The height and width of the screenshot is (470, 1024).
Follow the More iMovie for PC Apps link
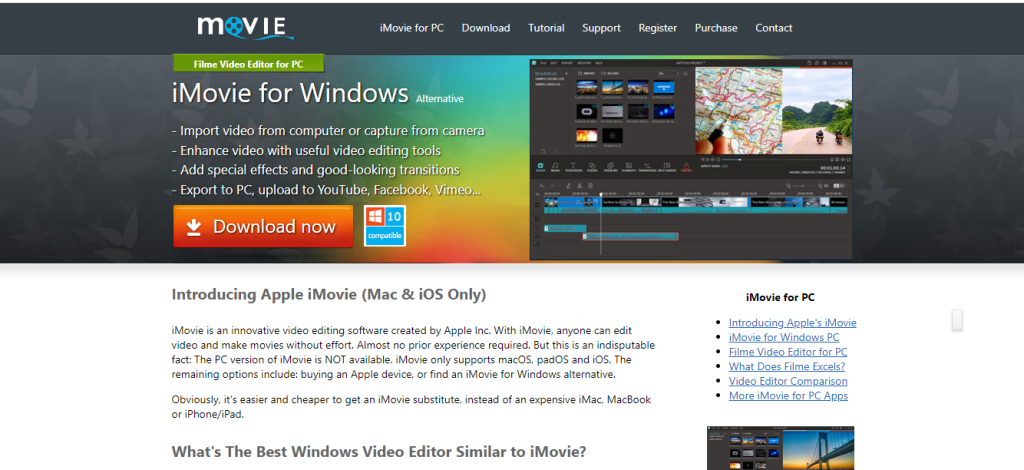tap(788, 396)
